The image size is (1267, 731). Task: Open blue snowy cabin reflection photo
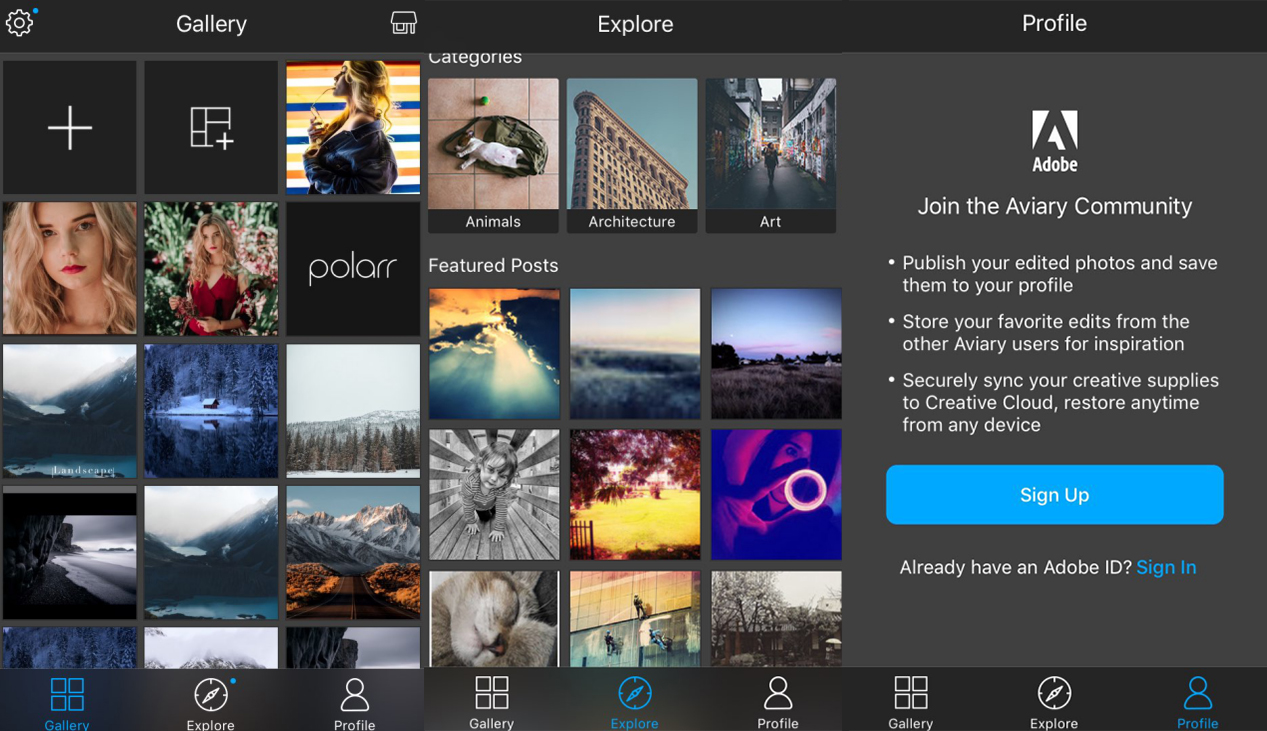point(211,411)
